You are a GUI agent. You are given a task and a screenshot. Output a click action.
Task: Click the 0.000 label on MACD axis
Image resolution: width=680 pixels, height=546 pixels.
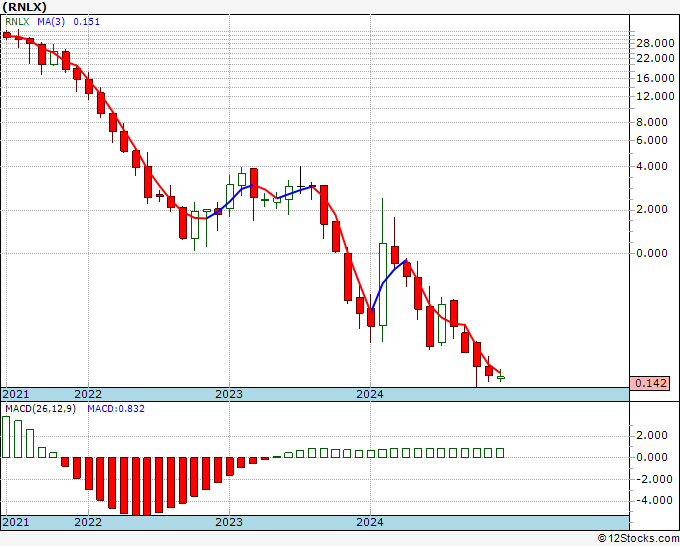coord(652,457)
